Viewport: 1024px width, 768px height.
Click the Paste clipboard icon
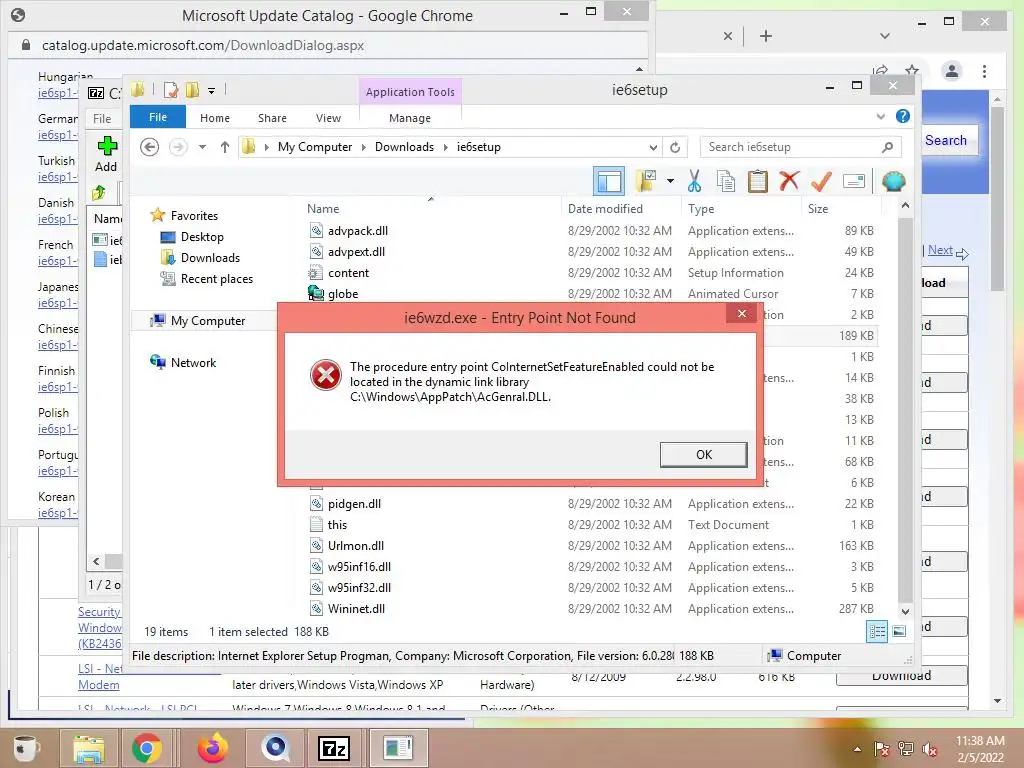758,181
